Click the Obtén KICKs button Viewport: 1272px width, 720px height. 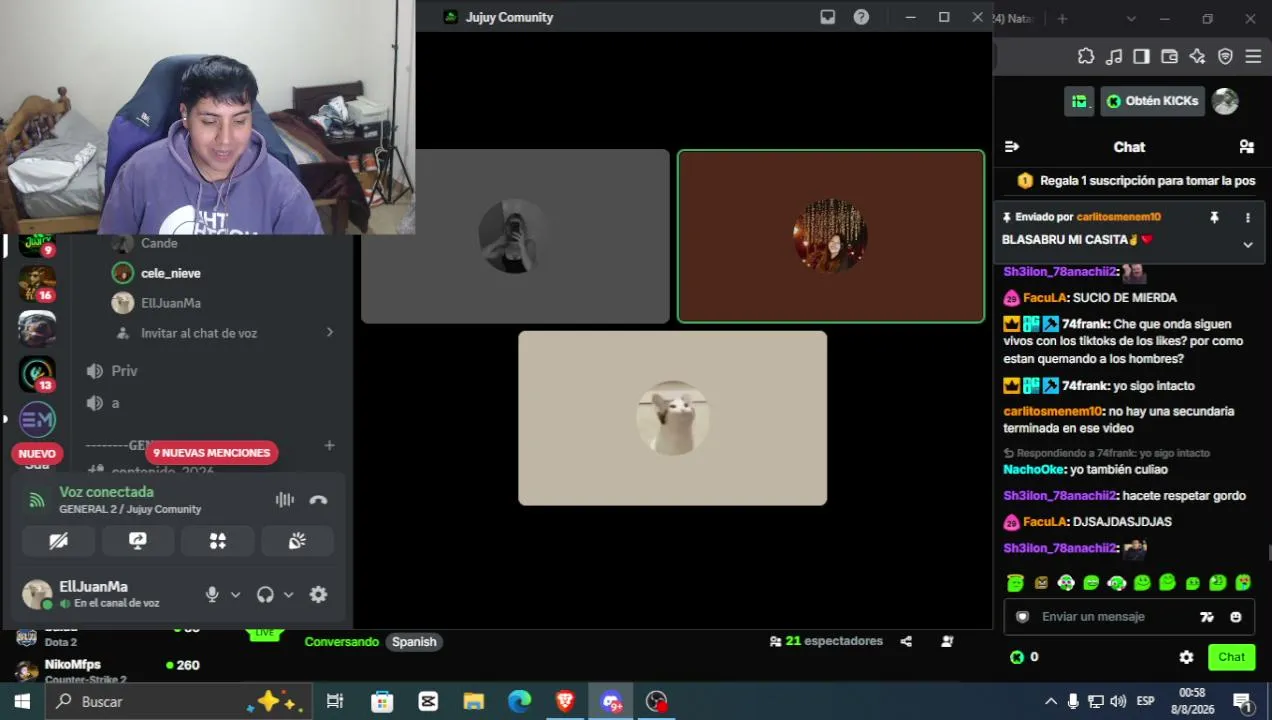tap(1152, 101)
